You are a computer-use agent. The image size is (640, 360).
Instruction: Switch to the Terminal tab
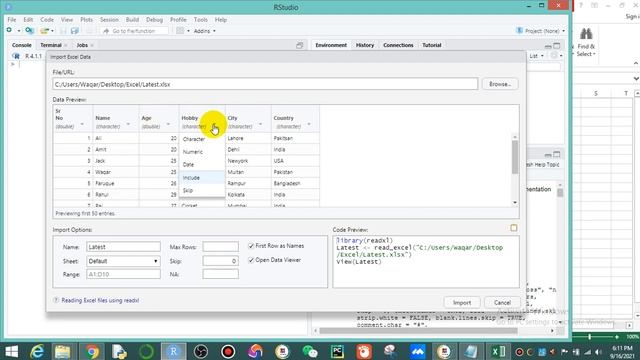[x=51, y=45]
